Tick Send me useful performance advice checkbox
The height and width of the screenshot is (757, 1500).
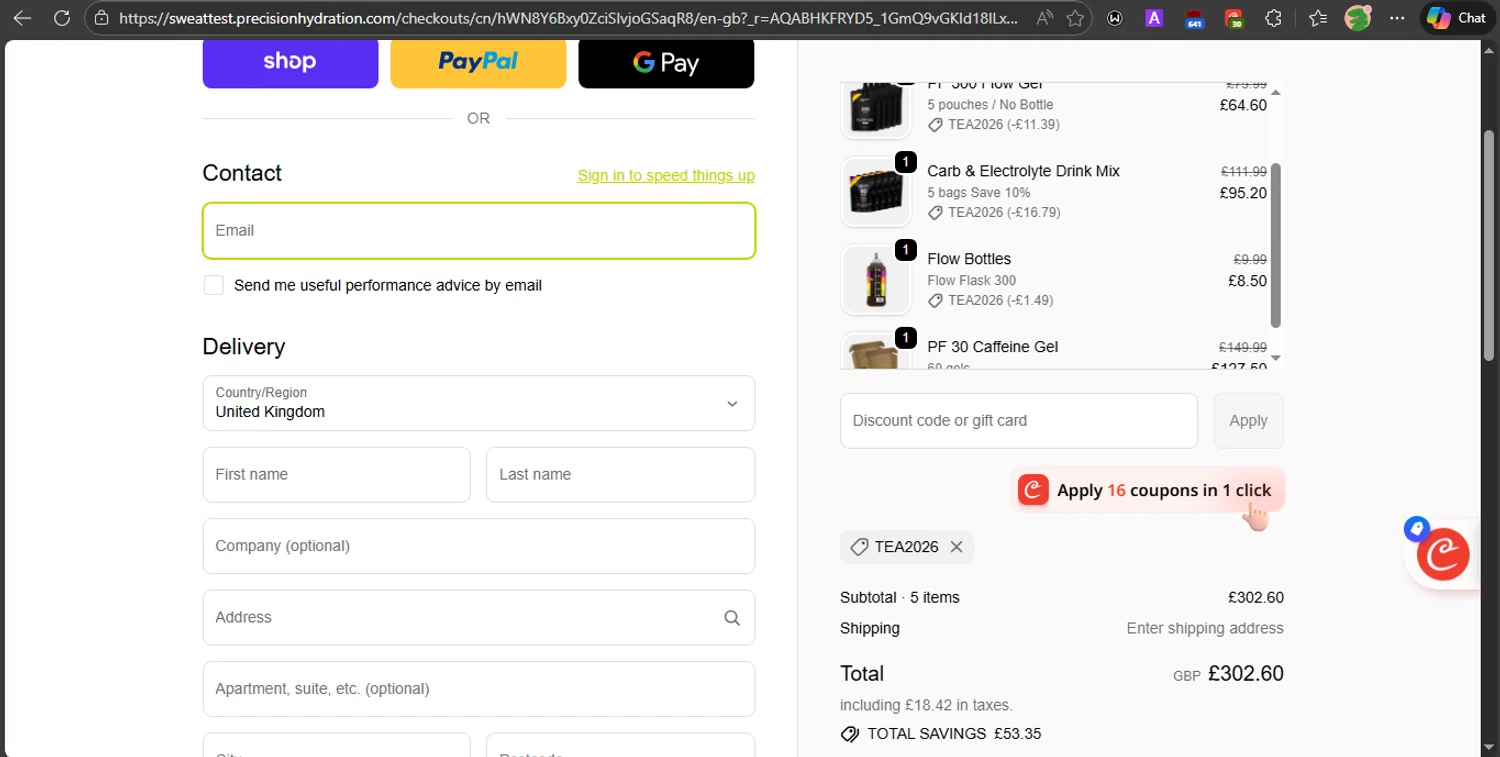point(214,285)
